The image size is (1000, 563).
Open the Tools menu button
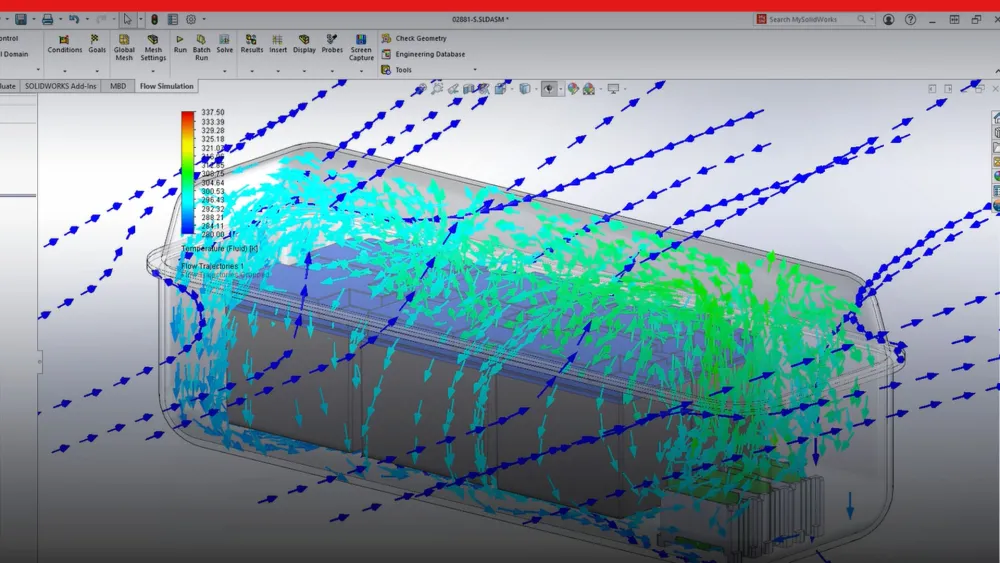tap(397, 70)
